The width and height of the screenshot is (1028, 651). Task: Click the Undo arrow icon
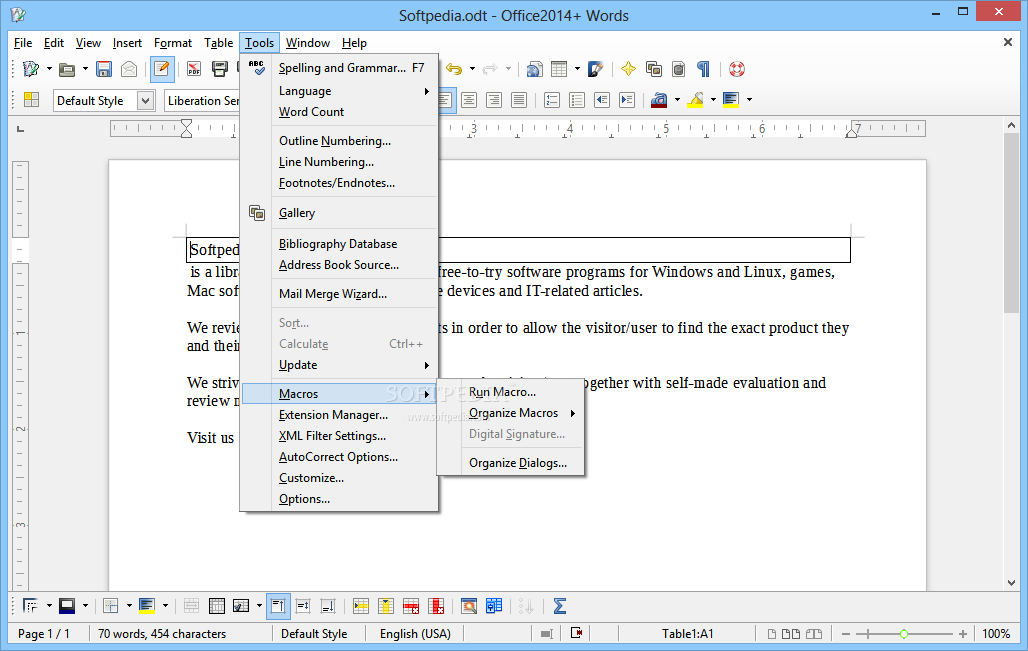click(x=454, y=69)
